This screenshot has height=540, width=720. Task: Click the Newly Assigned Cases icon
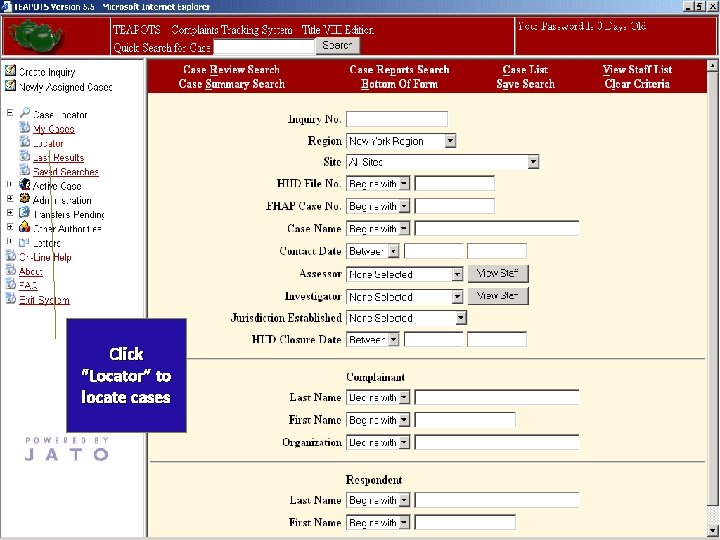tap(10, 85)
